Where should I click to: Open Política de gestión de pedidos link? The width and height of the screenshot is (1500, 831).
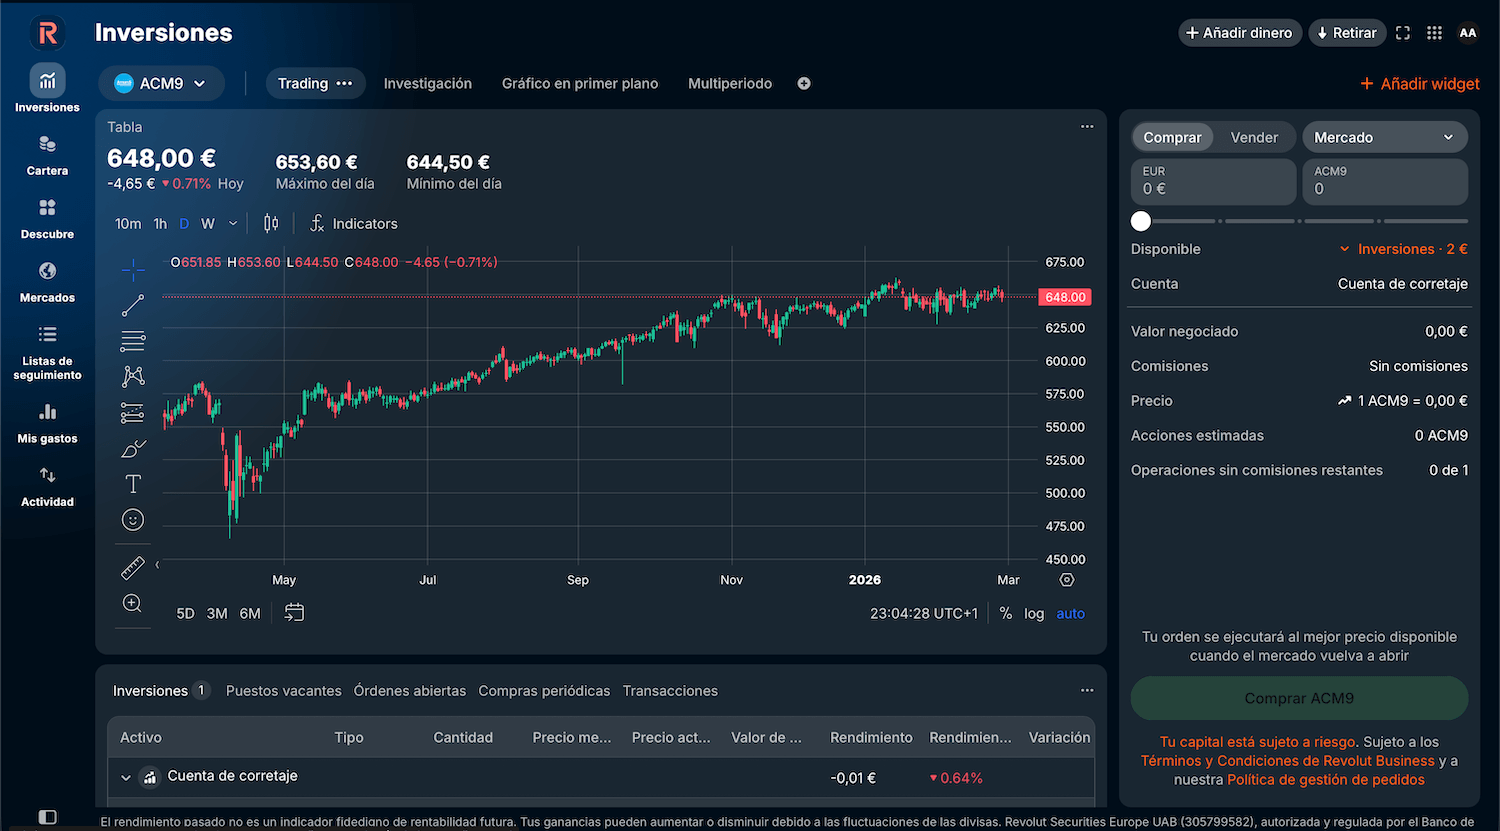[1326, 780]
